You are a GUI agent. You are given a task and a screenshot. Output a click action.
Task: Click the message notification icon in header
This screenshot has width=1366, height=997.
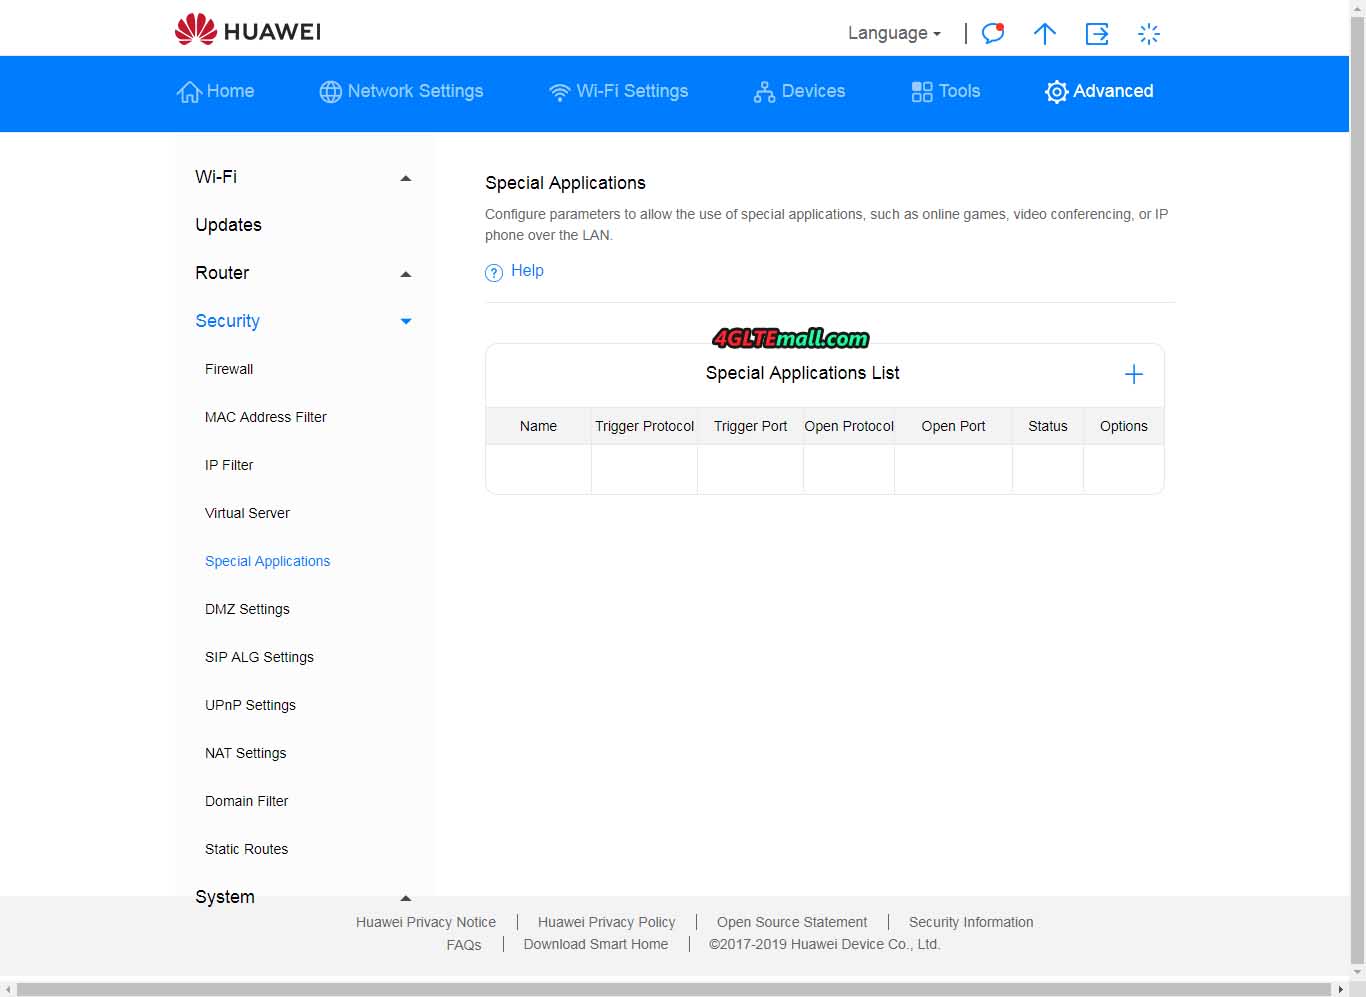tap(992, 34)
